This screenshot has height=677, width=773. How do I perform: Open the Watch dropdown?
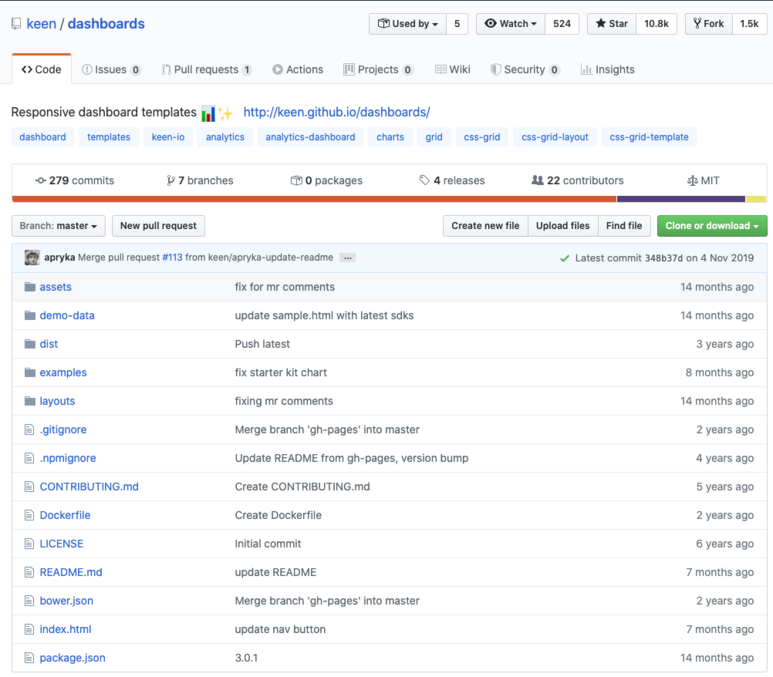511,24
